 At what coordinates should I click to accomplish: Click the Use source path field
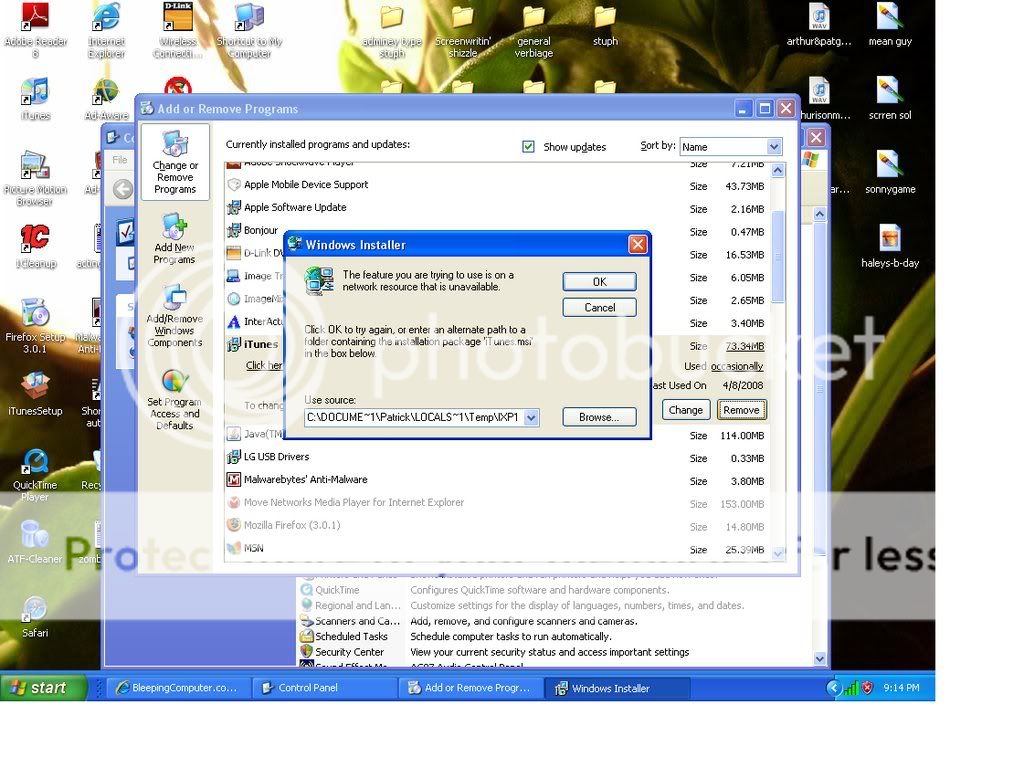(415, 417)
